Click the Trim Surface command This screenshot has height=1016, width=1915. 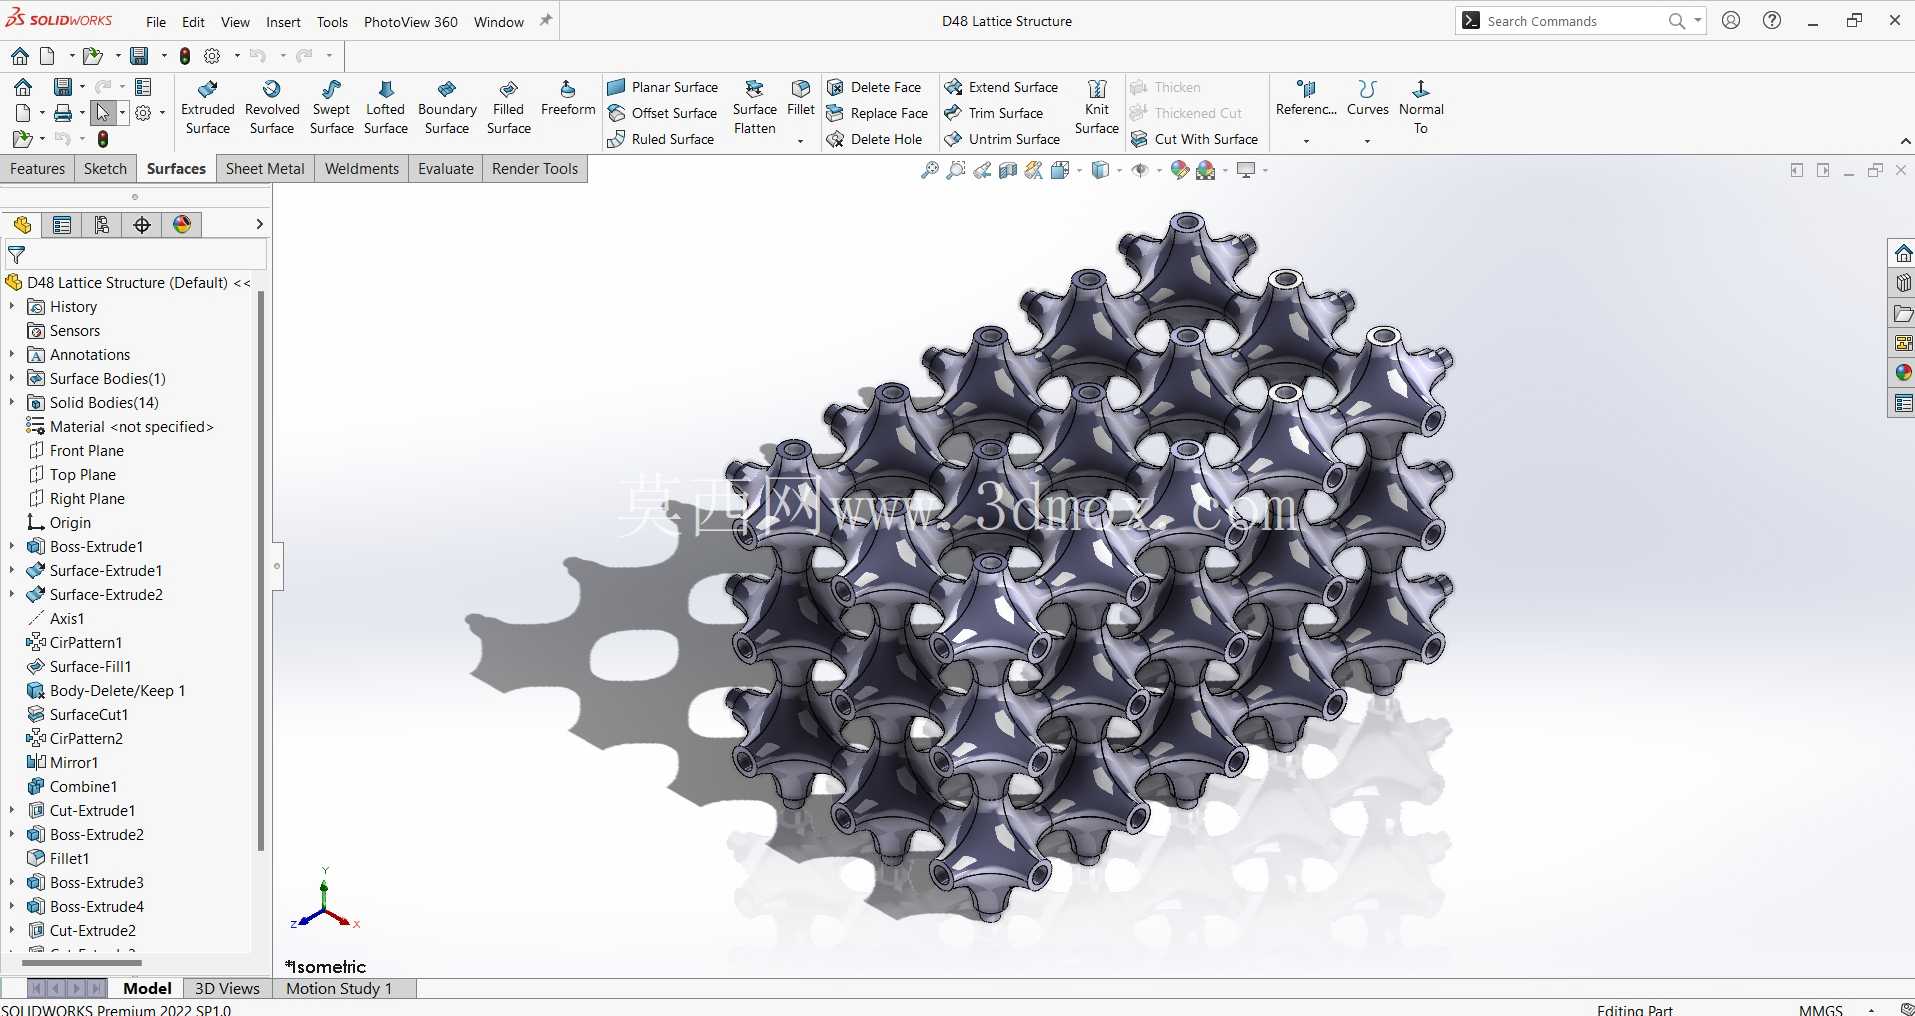pos(994,113)
